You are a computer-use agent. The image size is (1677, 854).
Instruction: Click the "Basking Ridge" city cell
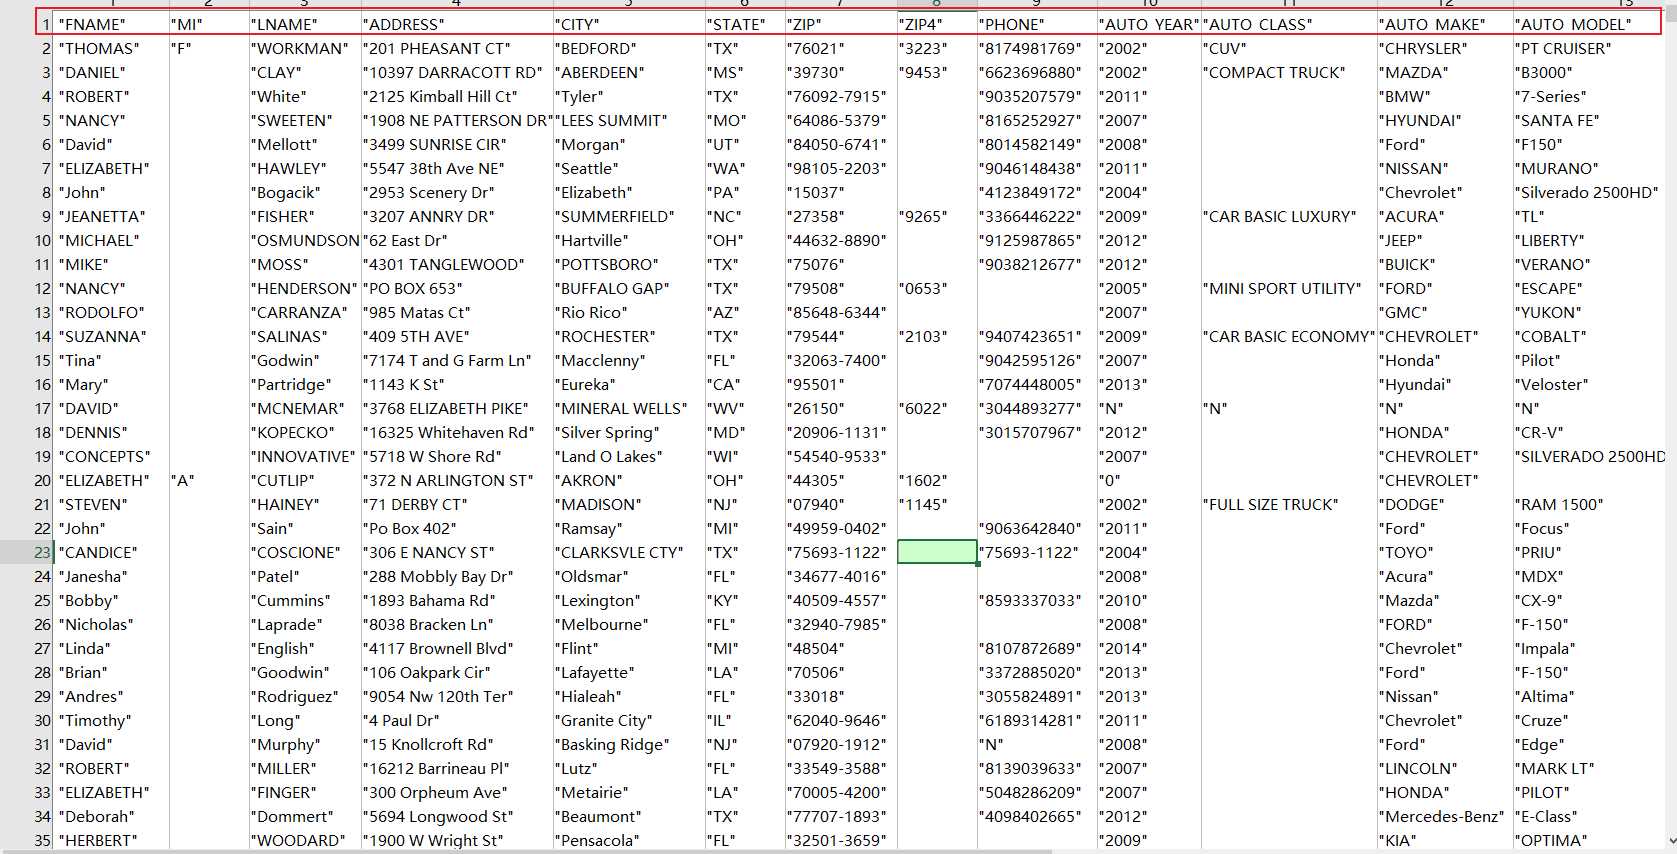tap(629, 744)
